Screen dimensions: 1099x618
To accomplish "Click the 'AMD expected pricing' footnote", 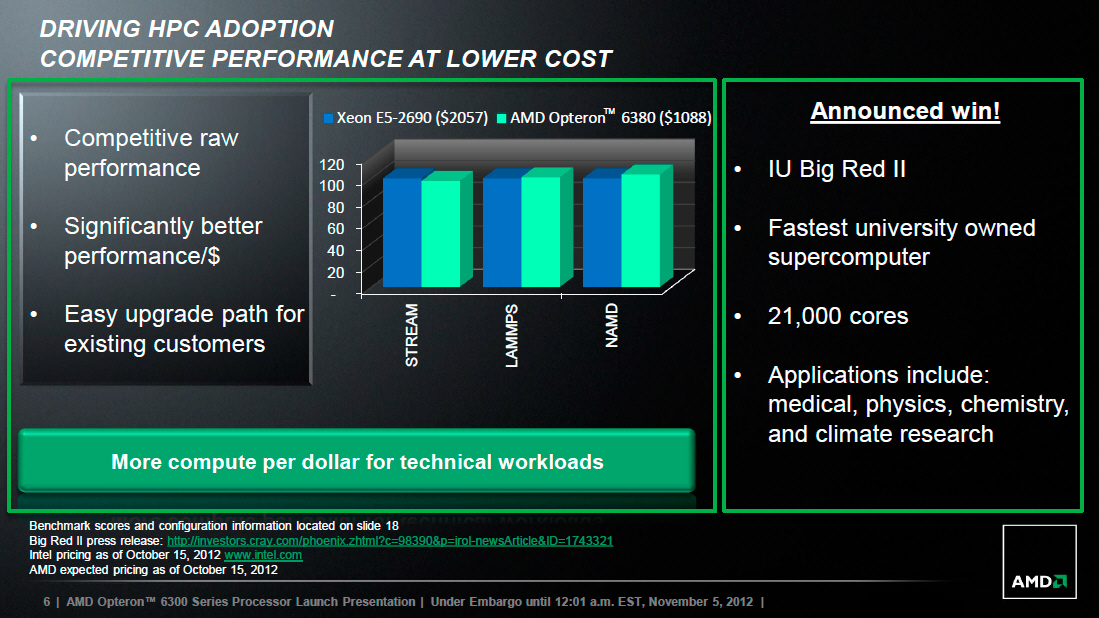I will tap(153, 570).
